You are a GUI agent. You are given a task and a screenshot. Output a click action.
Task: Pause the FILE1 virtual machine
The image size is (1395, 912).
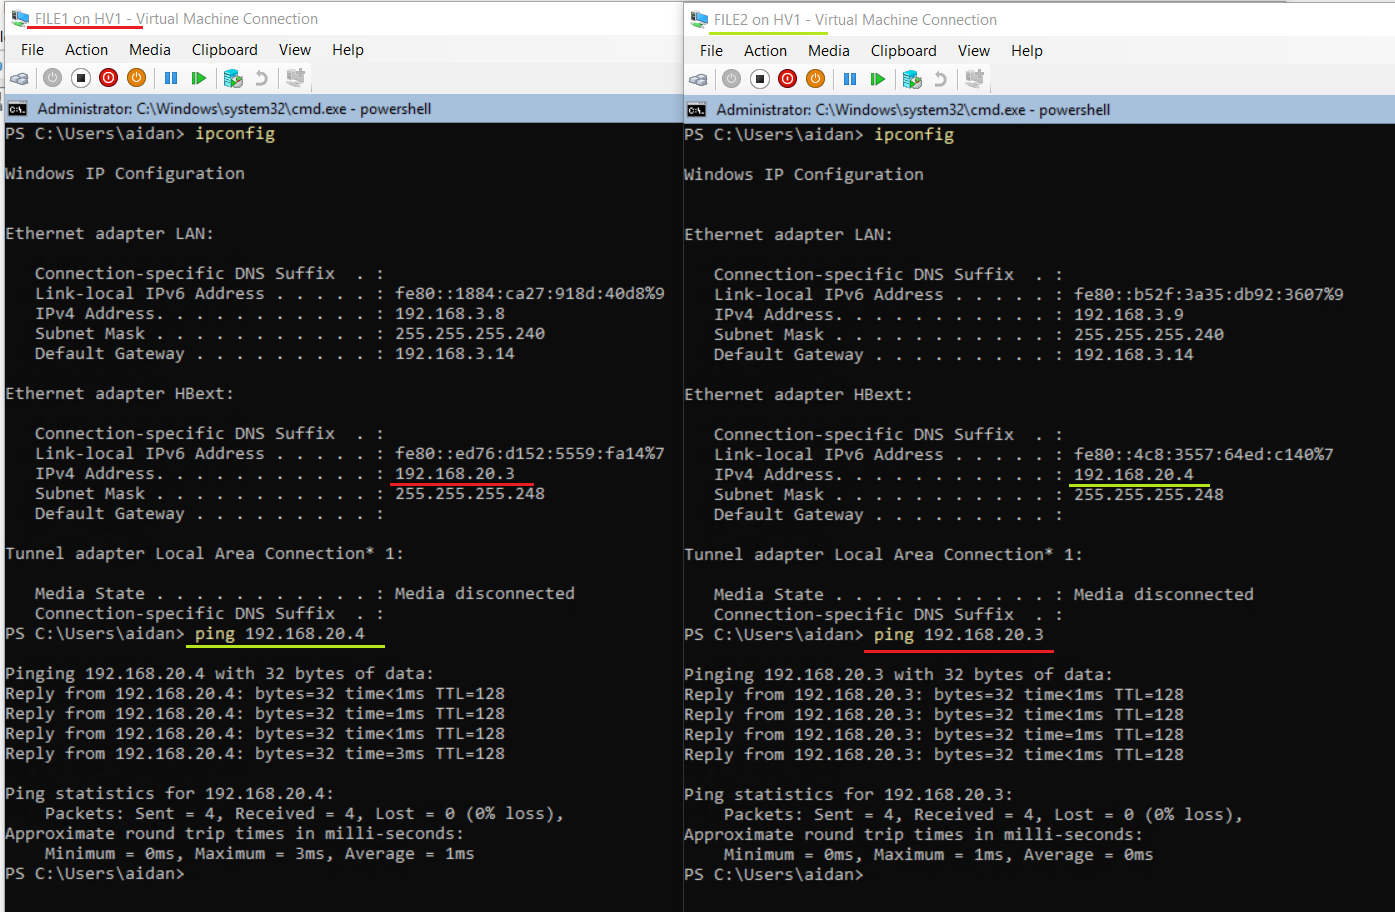coord(171,78)
